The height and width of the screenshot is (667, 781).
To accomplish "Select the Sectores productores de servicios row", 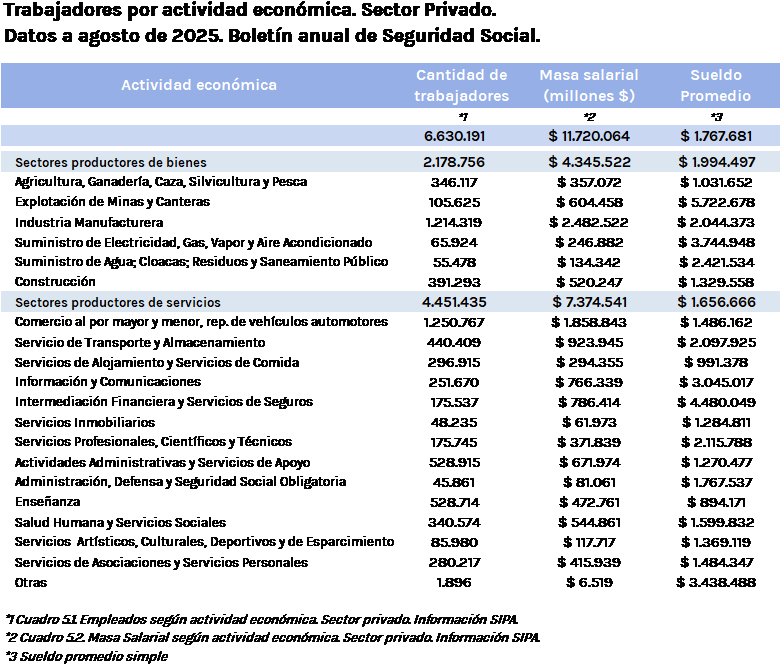I will click(118, 302).
